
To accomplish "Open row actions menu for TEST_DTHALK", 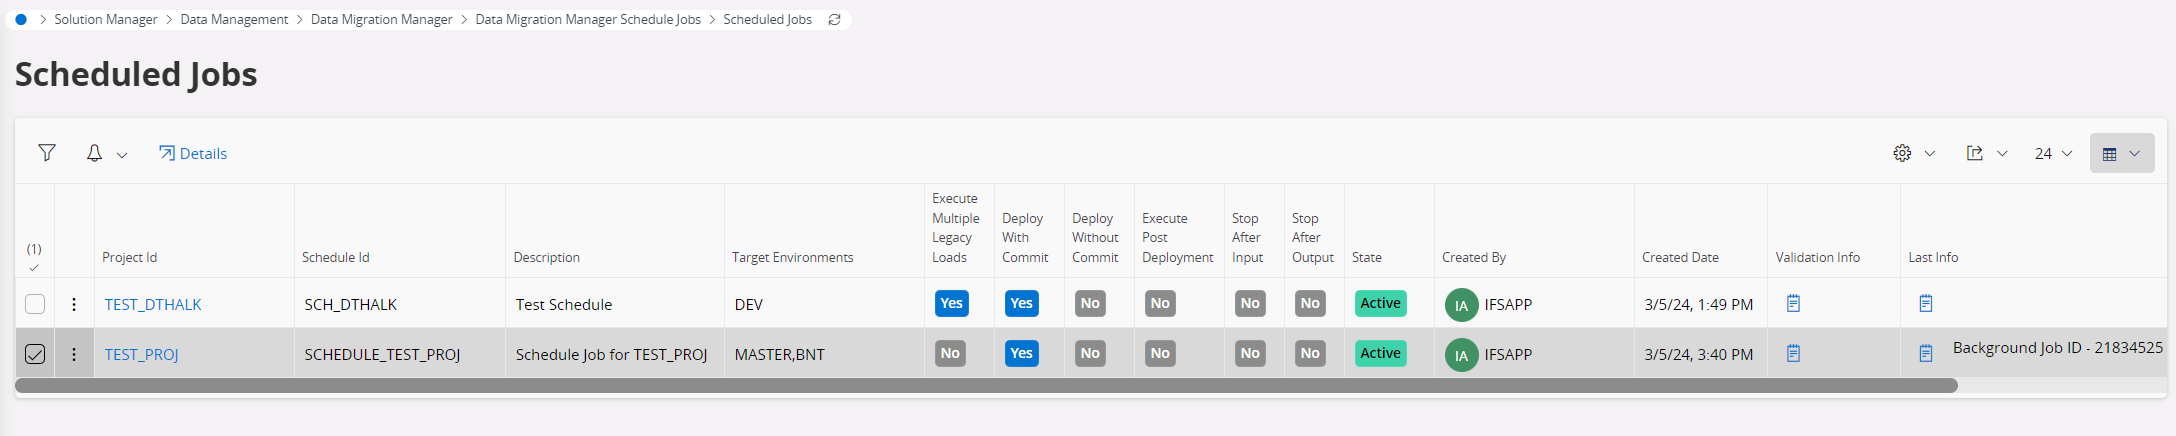I will coord(74,304).
